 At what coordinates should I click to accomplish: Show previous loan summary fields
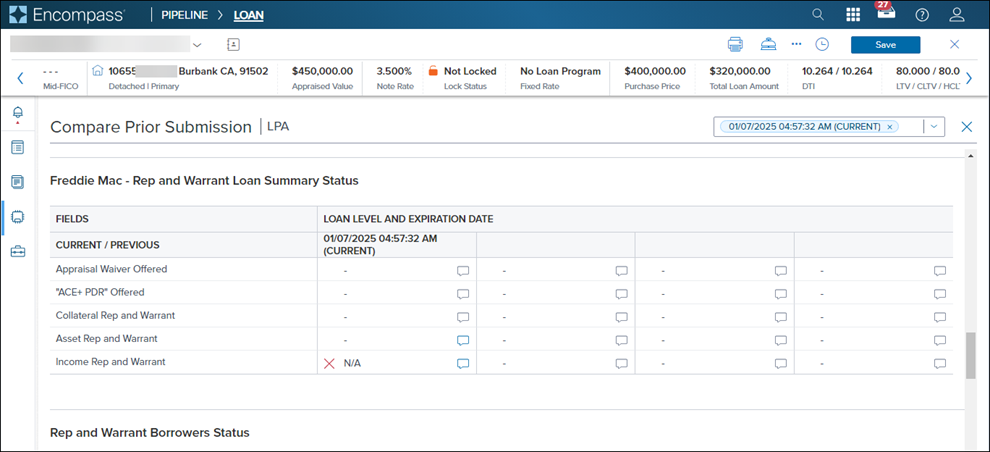(x=20, y=78)
